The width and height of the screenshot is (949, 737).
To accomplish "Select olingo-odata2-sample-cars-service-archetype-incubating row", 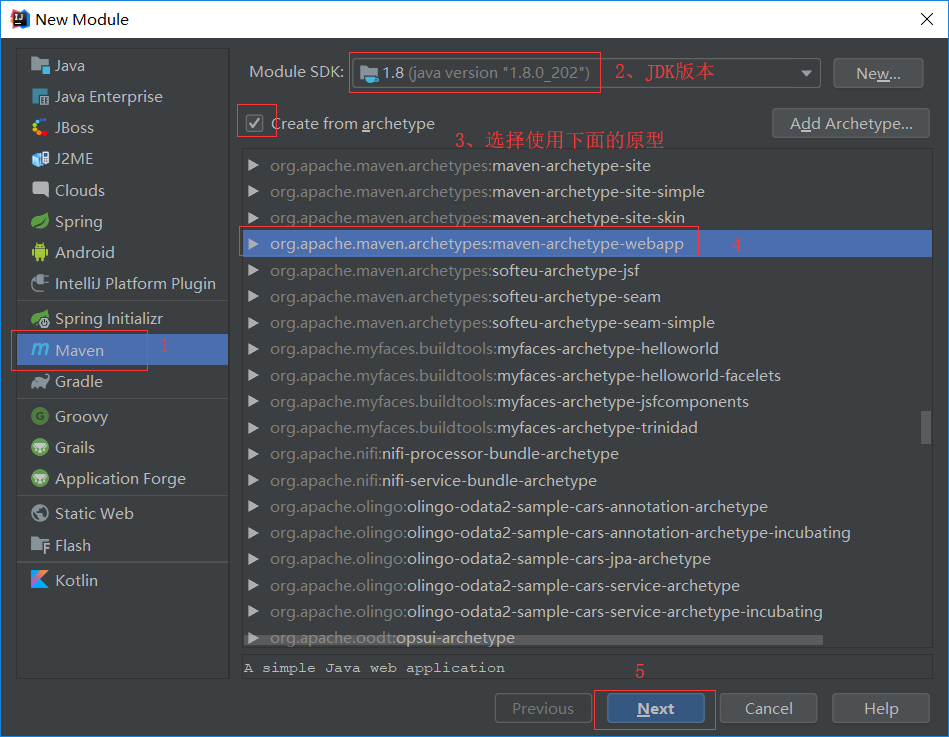I will [586, 611].
